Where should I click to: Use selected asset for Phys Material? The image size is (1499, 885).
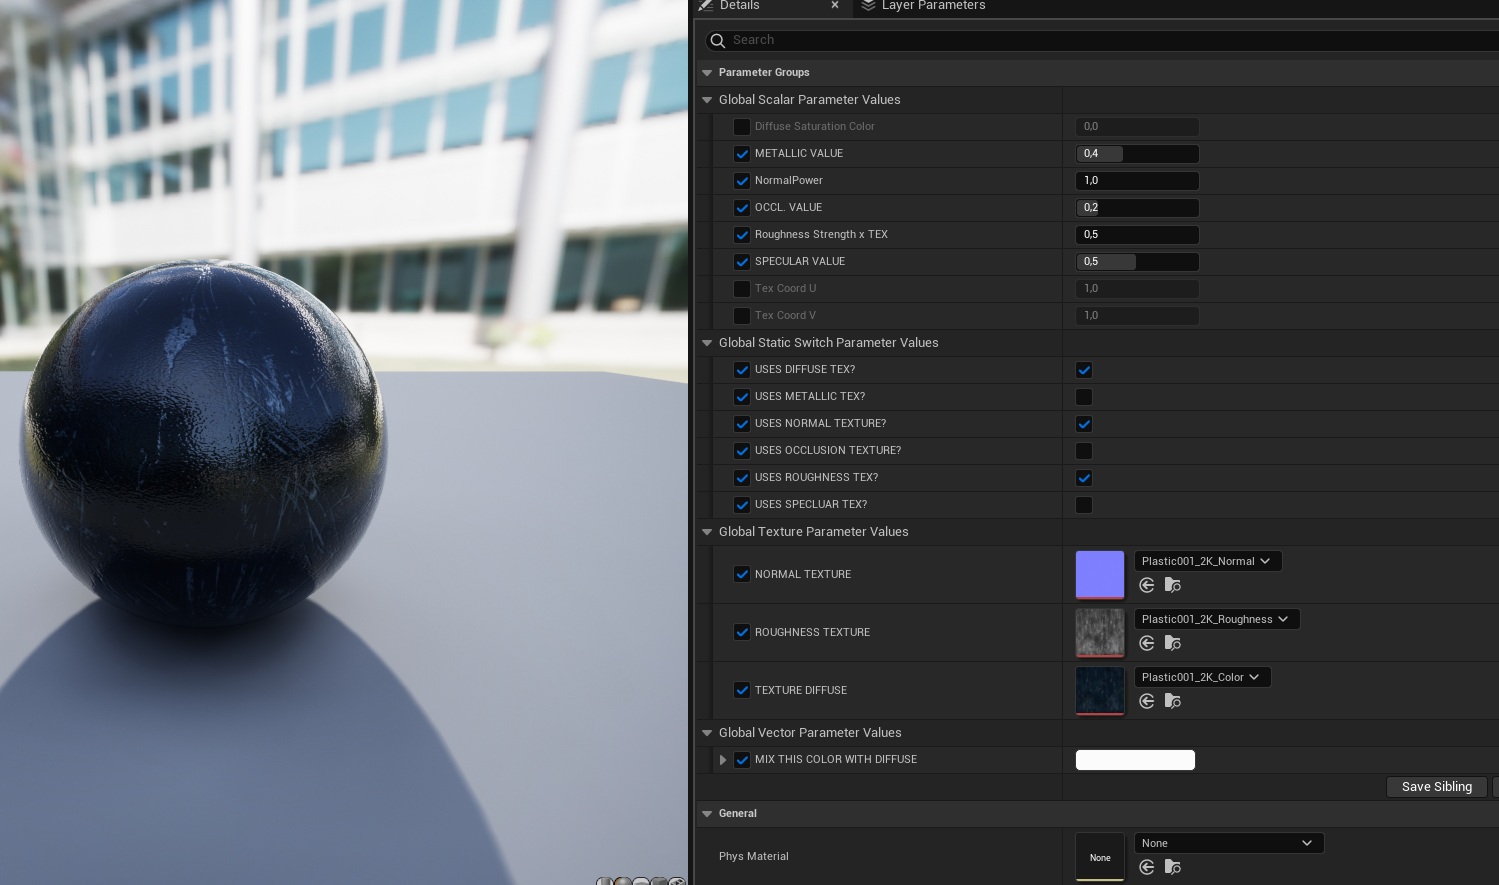(1147, 867)
